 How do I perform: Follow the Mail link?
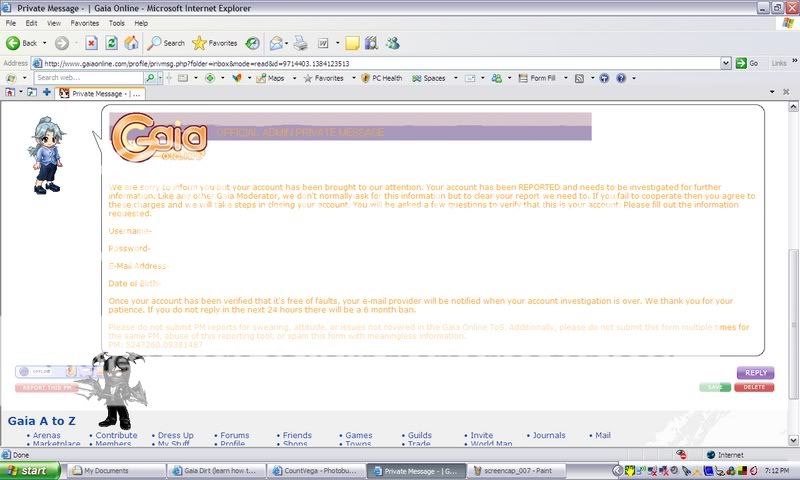pyautogui.click(x=603, y=435)
